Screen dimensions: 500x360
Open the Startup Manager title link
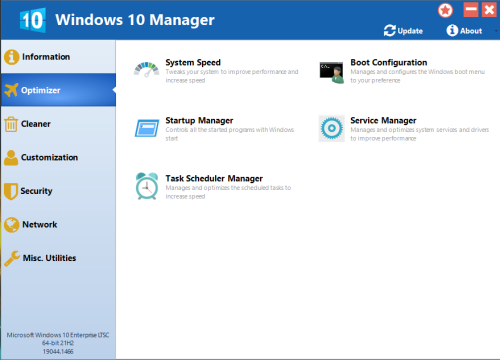(199, 121)
